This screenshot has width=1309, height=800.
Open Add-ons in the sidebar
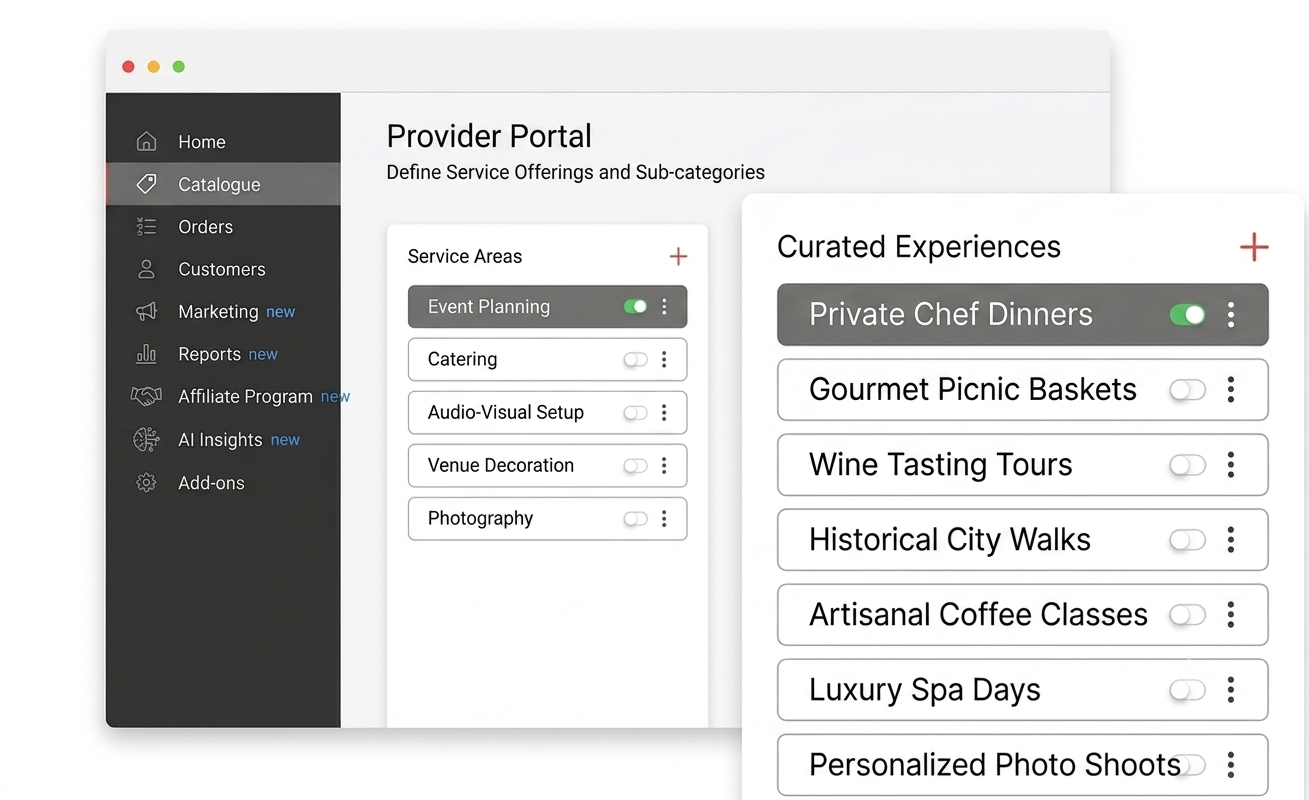click(223, 483)
